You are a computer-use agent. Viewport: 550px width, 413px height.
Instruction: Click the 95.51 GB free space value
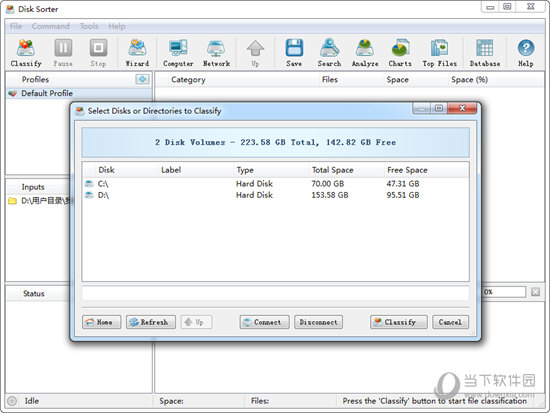(x=403, y=195)
